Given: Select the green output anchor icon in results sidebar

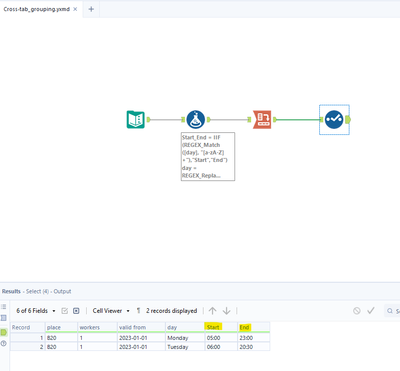Looking at the screenshot, I should pos(4,332).
